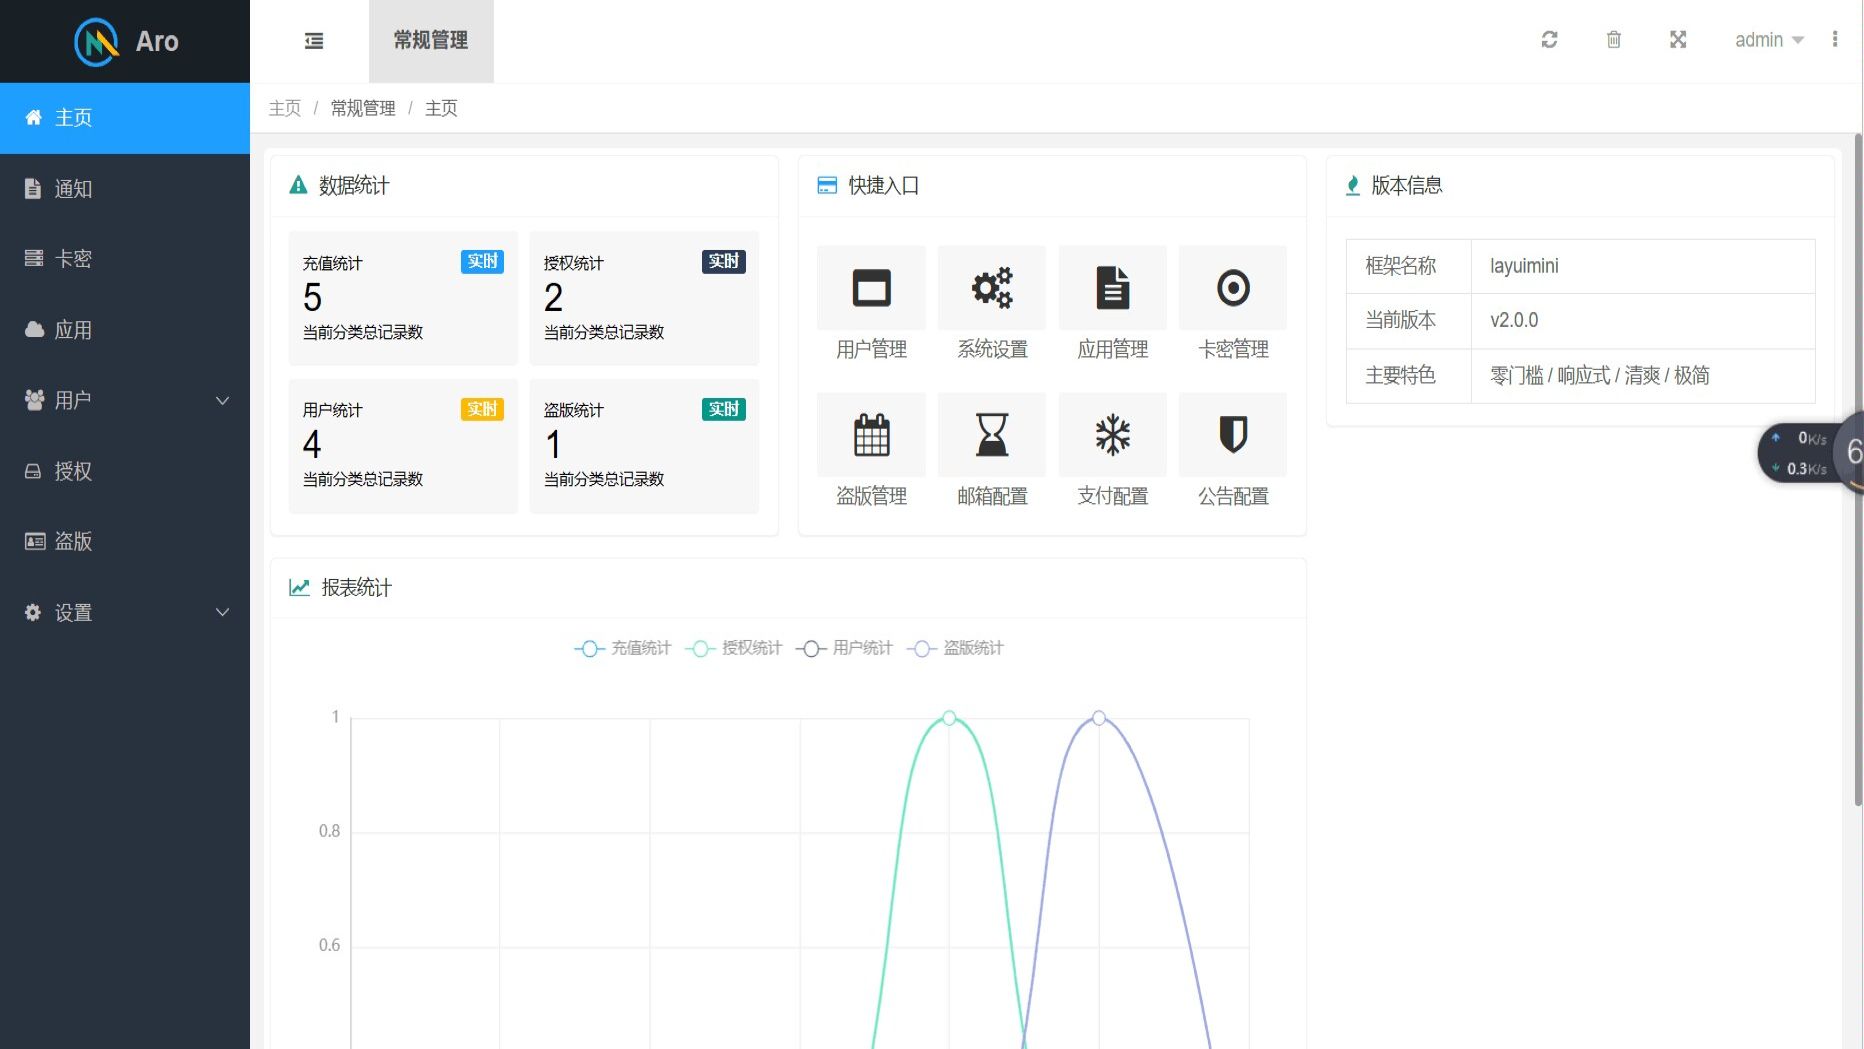Click the trash clear-cache icon
The height and width of the screenshot is (1049, 1864).
coord(1613,40)
